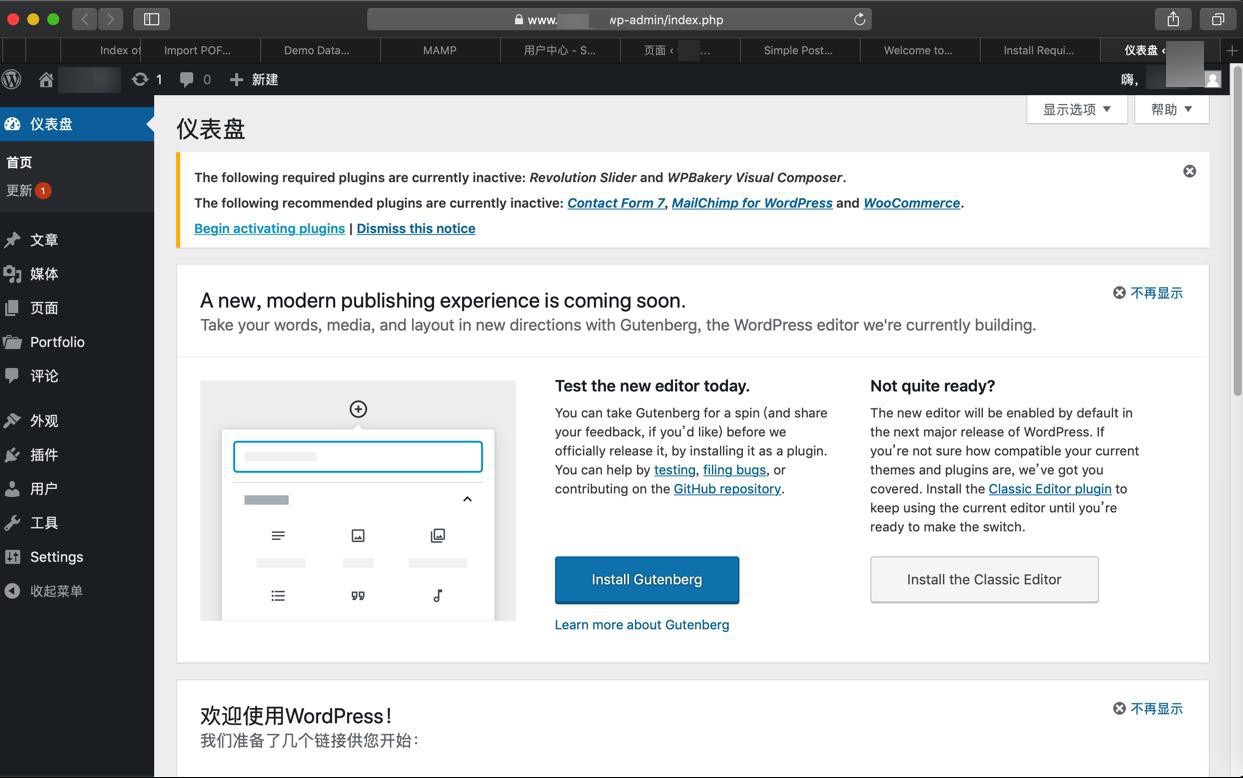Click Begin activating plugins link

[x=269, y=228]
